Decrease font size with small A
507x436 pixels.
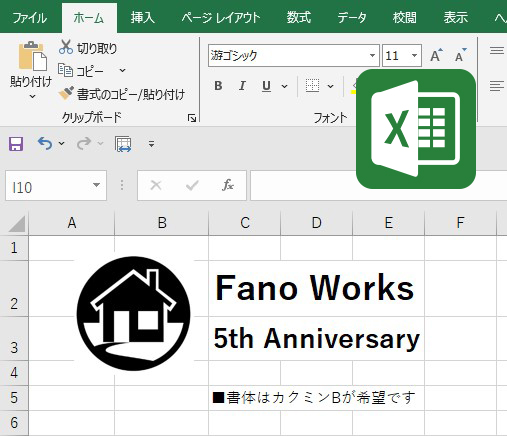[461, 55]
